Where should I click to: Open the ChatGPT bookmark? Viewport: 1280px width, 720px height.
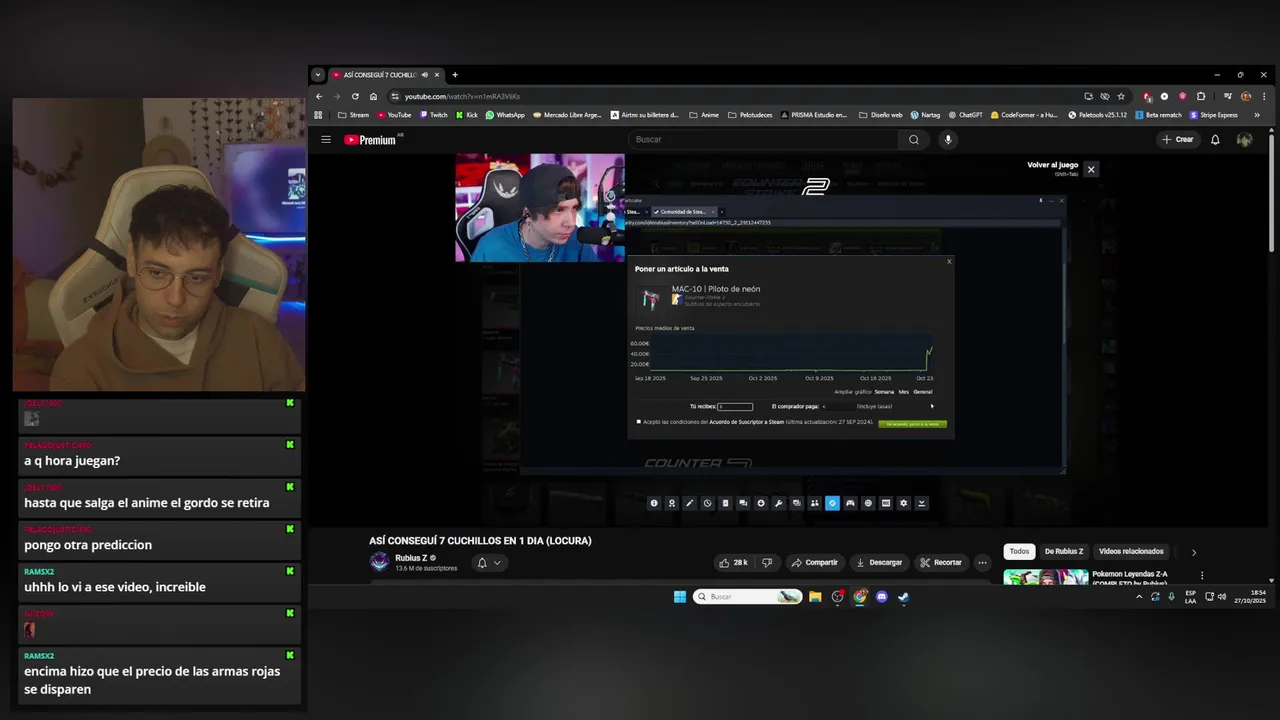pyautogui.click(x=965, y=115)
